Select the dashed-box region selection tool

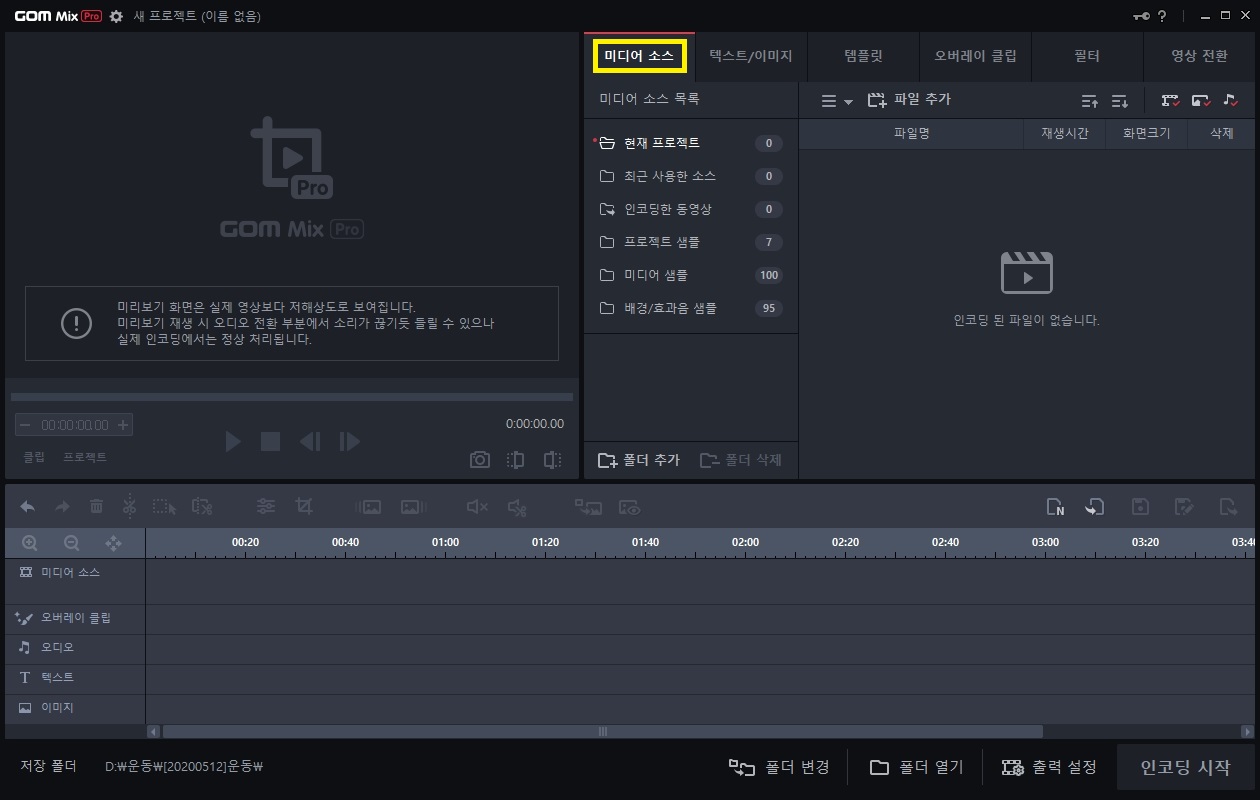coord(164,507)
